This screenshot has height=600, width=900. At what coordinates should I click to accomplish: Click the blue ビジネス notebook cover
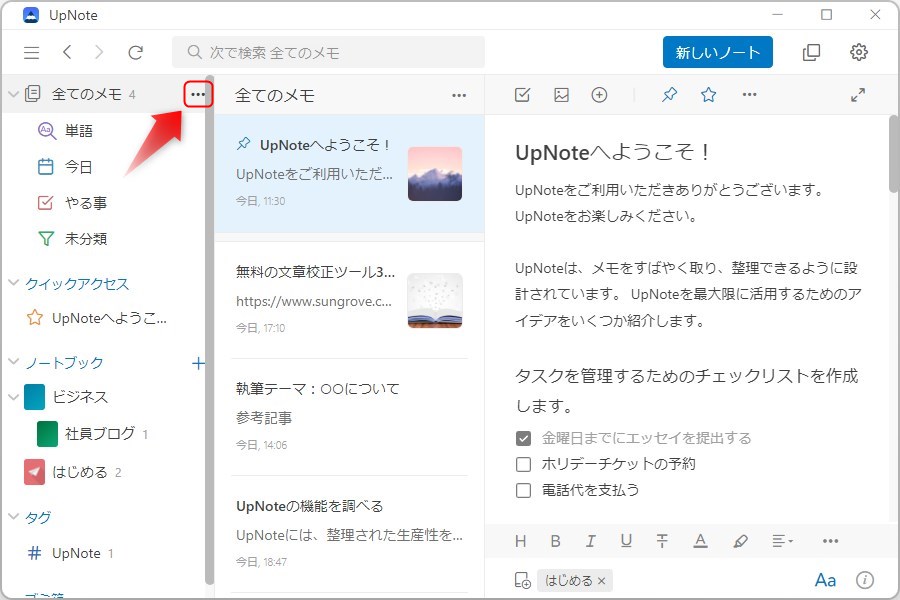pyautogui.click(x=34, y=397)
